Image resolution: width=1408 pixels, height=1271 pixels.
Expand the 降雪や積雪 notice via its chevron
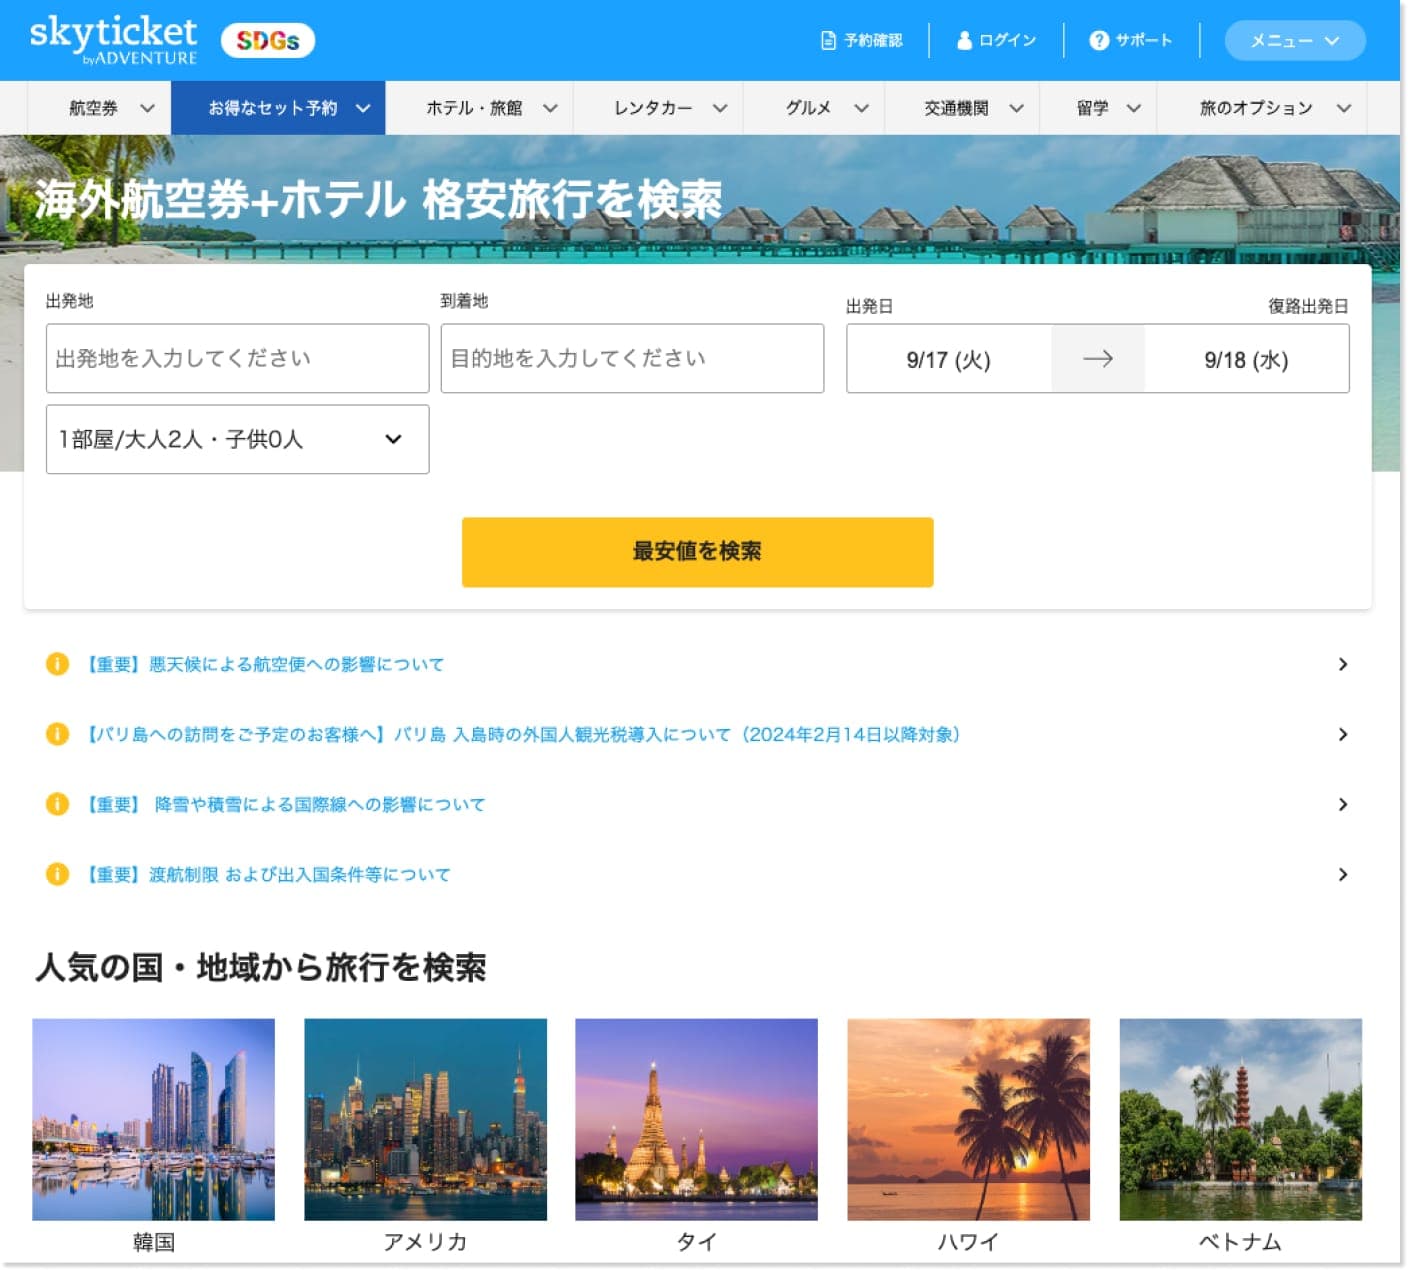coord(1342,804)
